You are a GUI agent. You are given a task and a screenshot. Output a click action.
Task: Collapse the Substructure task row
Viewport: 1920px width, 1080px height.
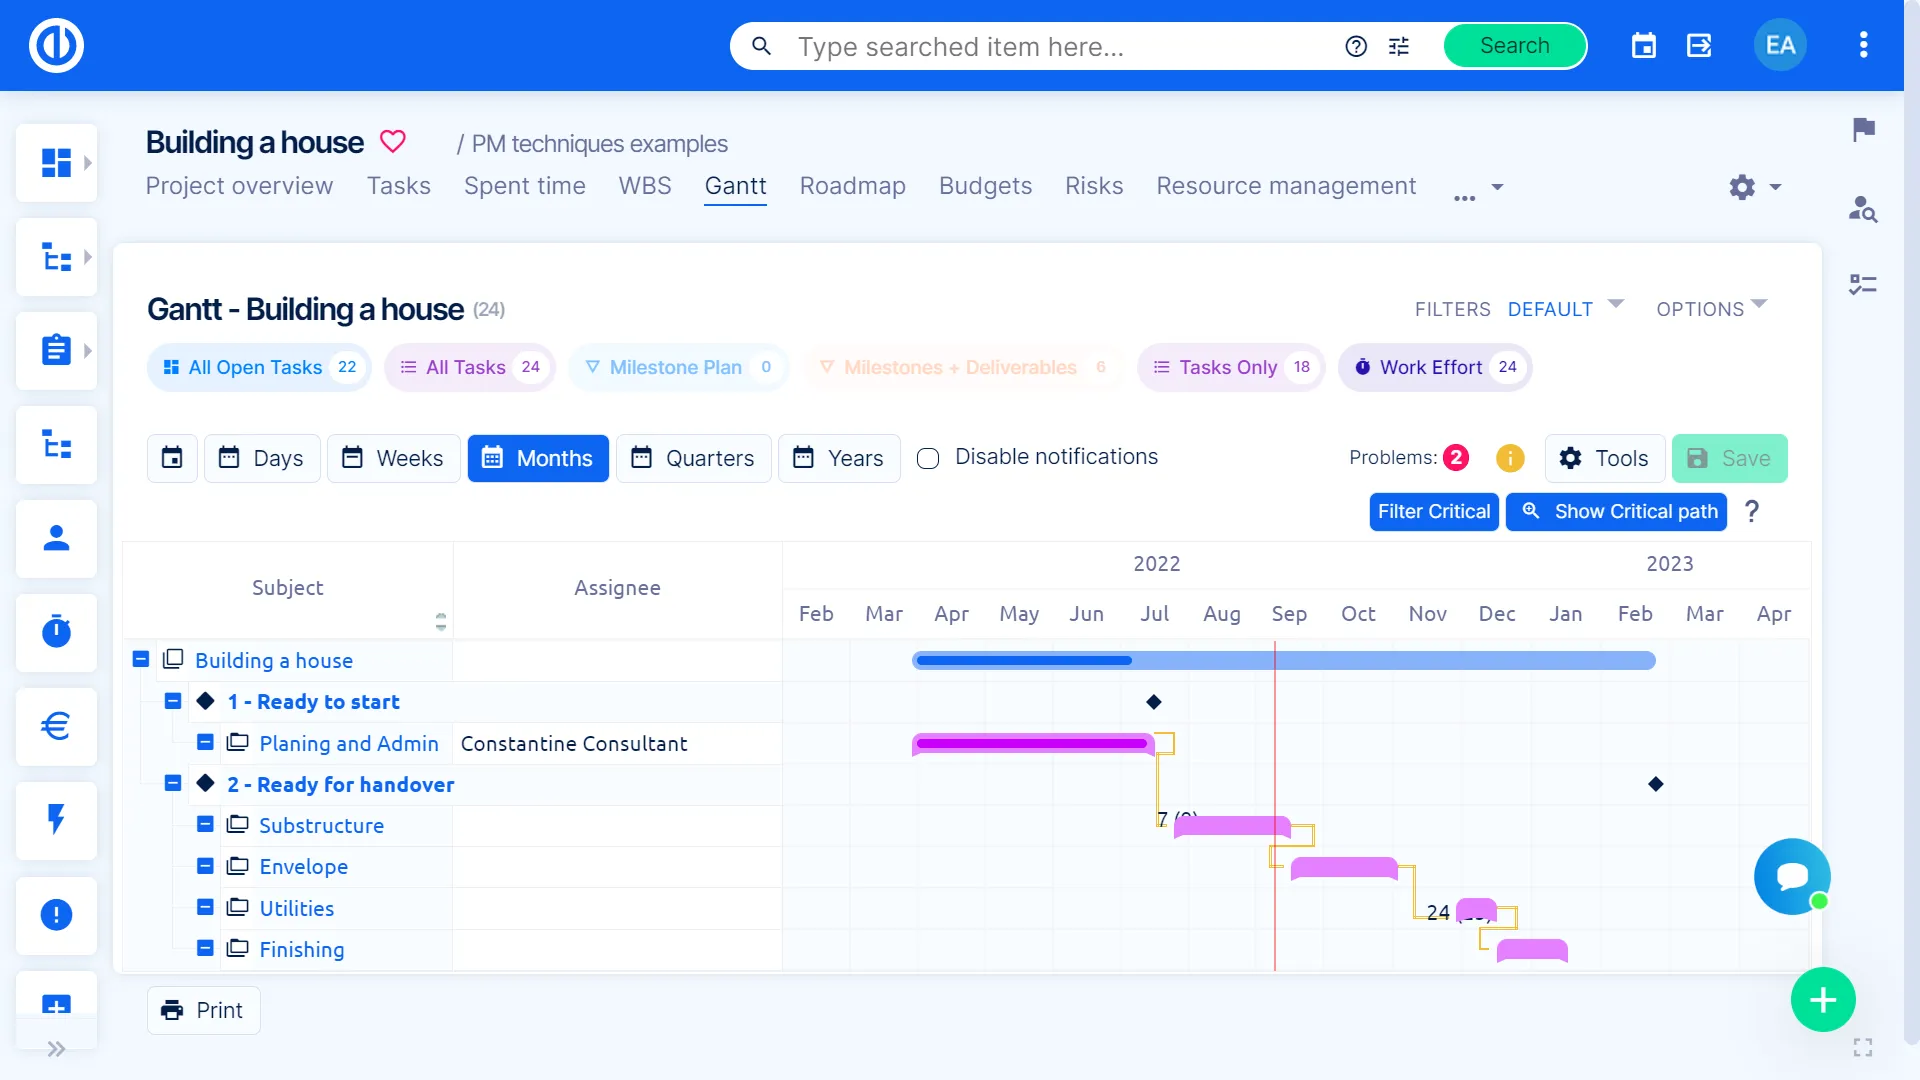(205, 825)
